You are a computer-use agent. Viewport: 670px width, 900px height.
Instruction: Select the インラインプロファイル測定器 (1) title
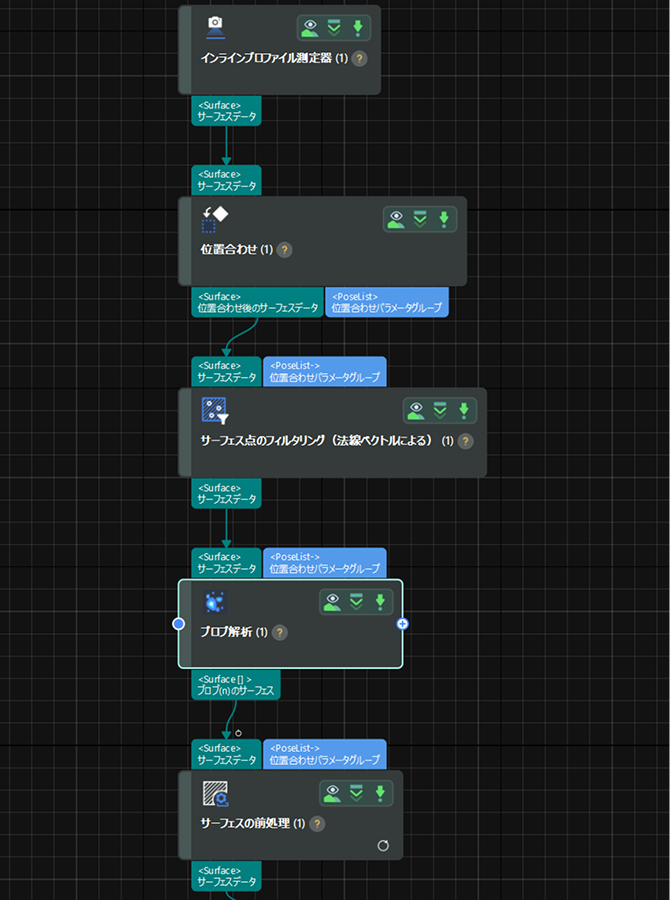coord(274,59)
